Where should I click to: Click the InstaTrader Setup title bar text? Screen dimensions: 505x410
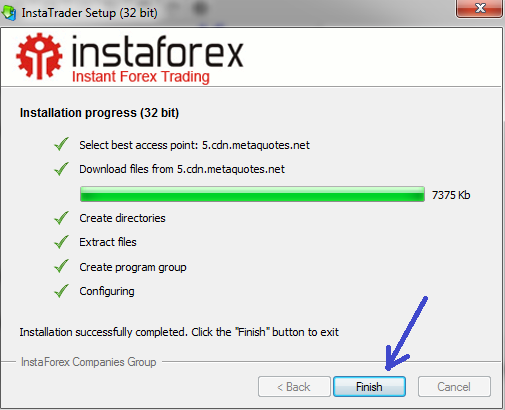pos(89,13)
